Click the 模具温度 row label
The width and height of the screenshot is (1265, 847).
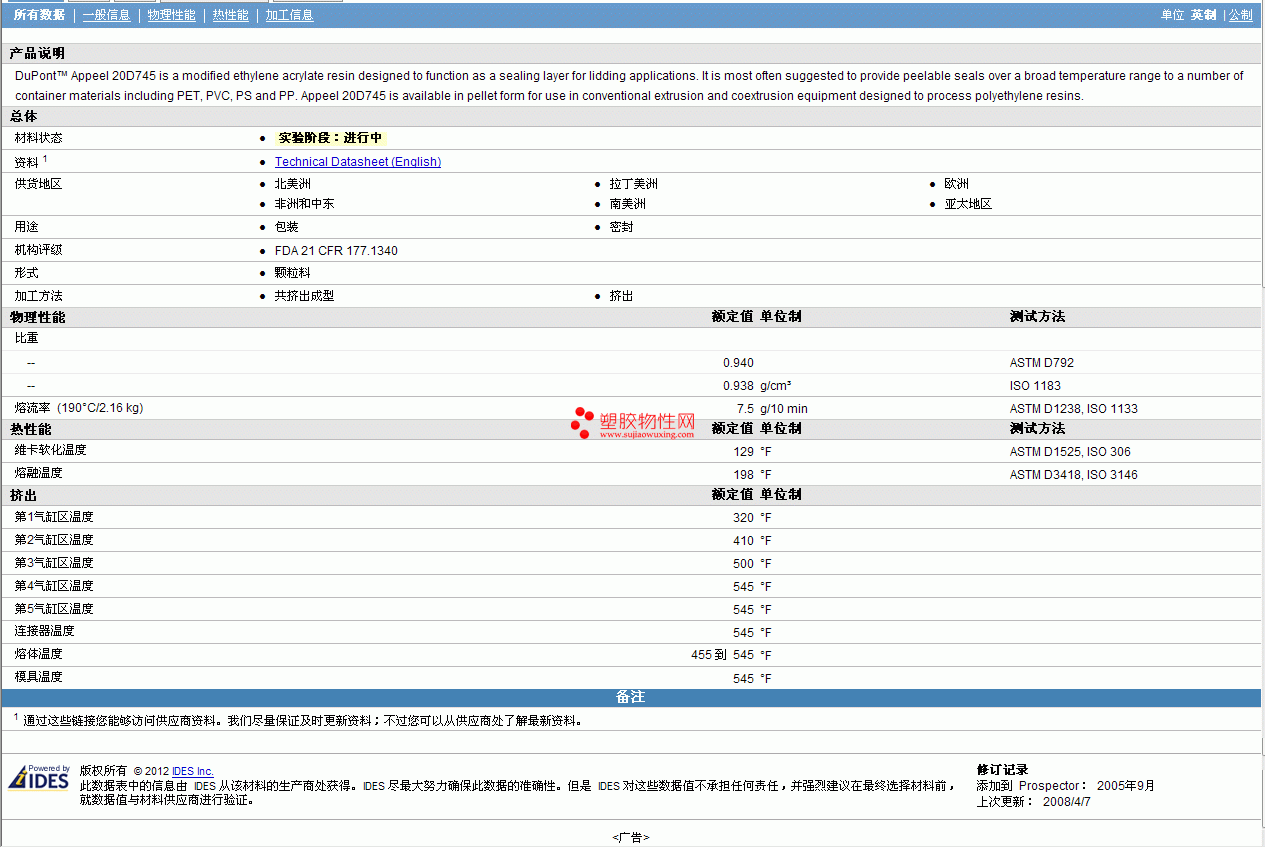tap(38, 677)
